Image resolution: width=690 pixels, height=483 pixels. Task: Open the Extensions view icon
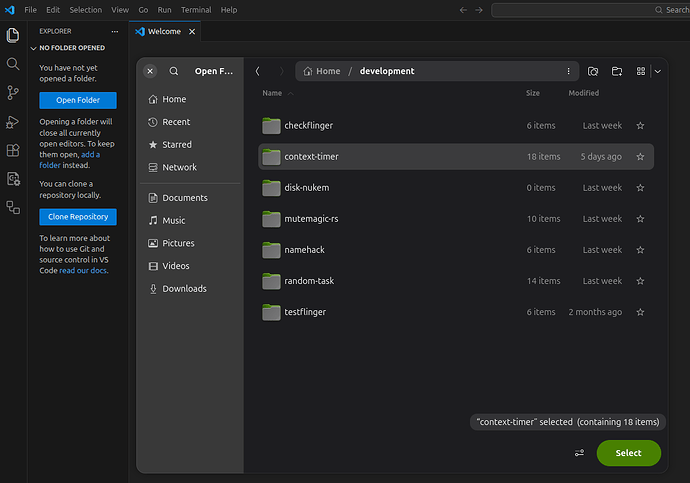[x=13, y=151]
